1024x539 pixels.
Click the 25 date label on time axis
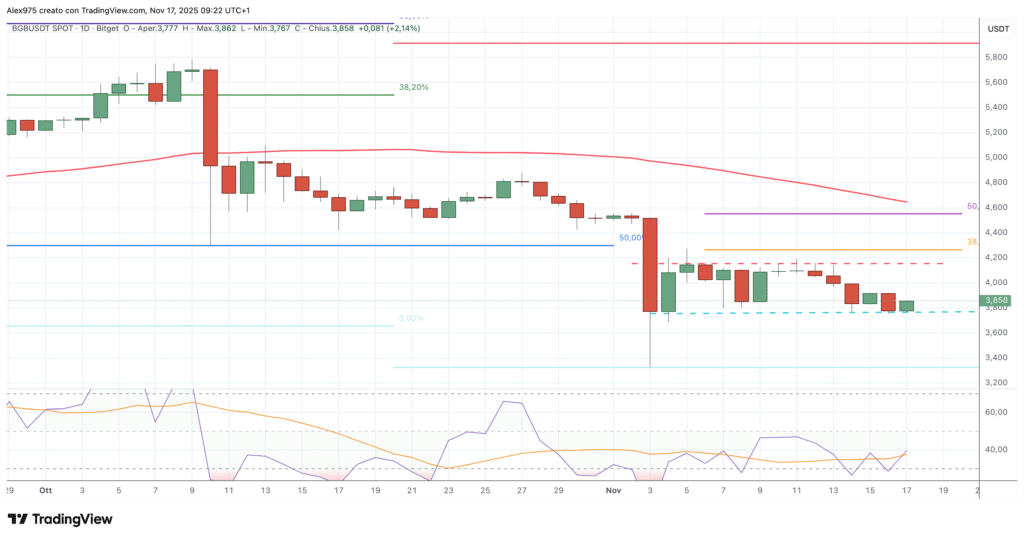(x=485, y=490)
